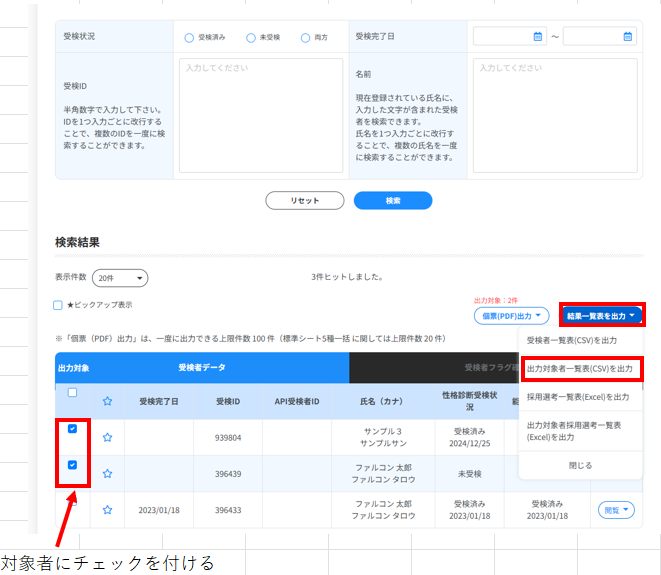661x575 pixels.
Task: Click the 2023/01/18 completion date cell
Action: coord(159,510)
